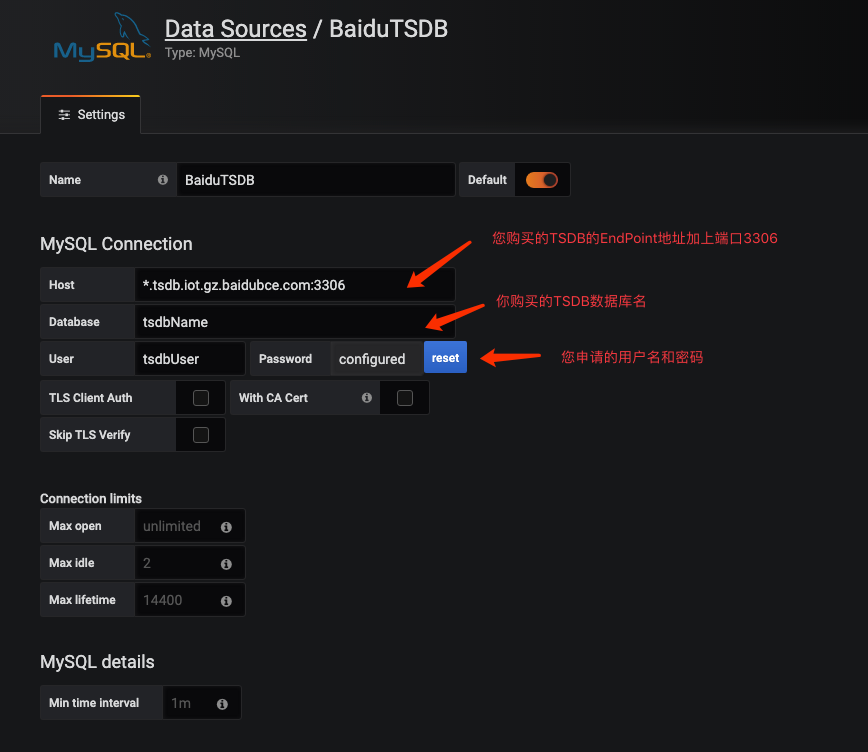868x752 pixels.
Task: Click the info icon in Max idle field
Action: (226, 564)
